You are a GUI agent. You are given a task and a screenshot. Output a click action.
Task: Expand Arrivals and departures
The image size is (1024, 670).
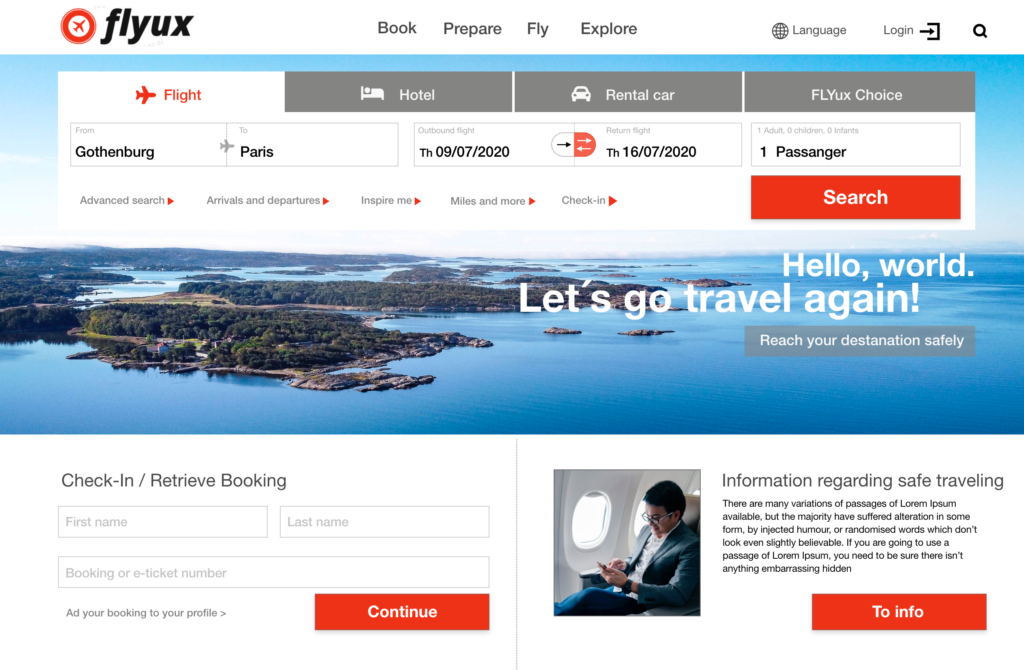pos(267,200)
